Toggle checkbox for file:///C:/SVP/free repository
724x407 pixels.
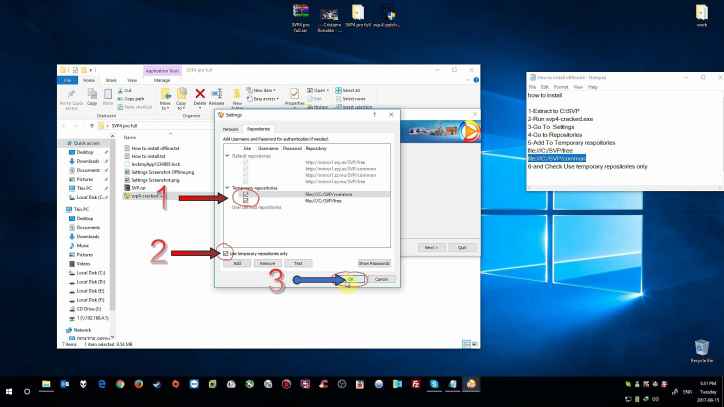[246, 201]
